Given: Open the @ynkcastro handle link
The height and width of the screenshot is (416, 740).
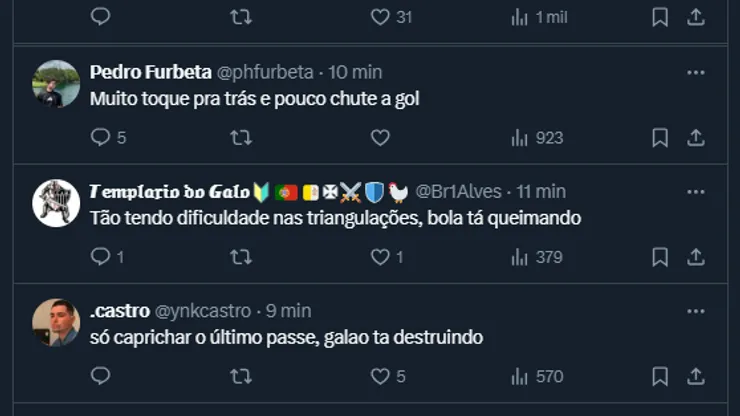Looking at the screenshot, I should (202, 311).
